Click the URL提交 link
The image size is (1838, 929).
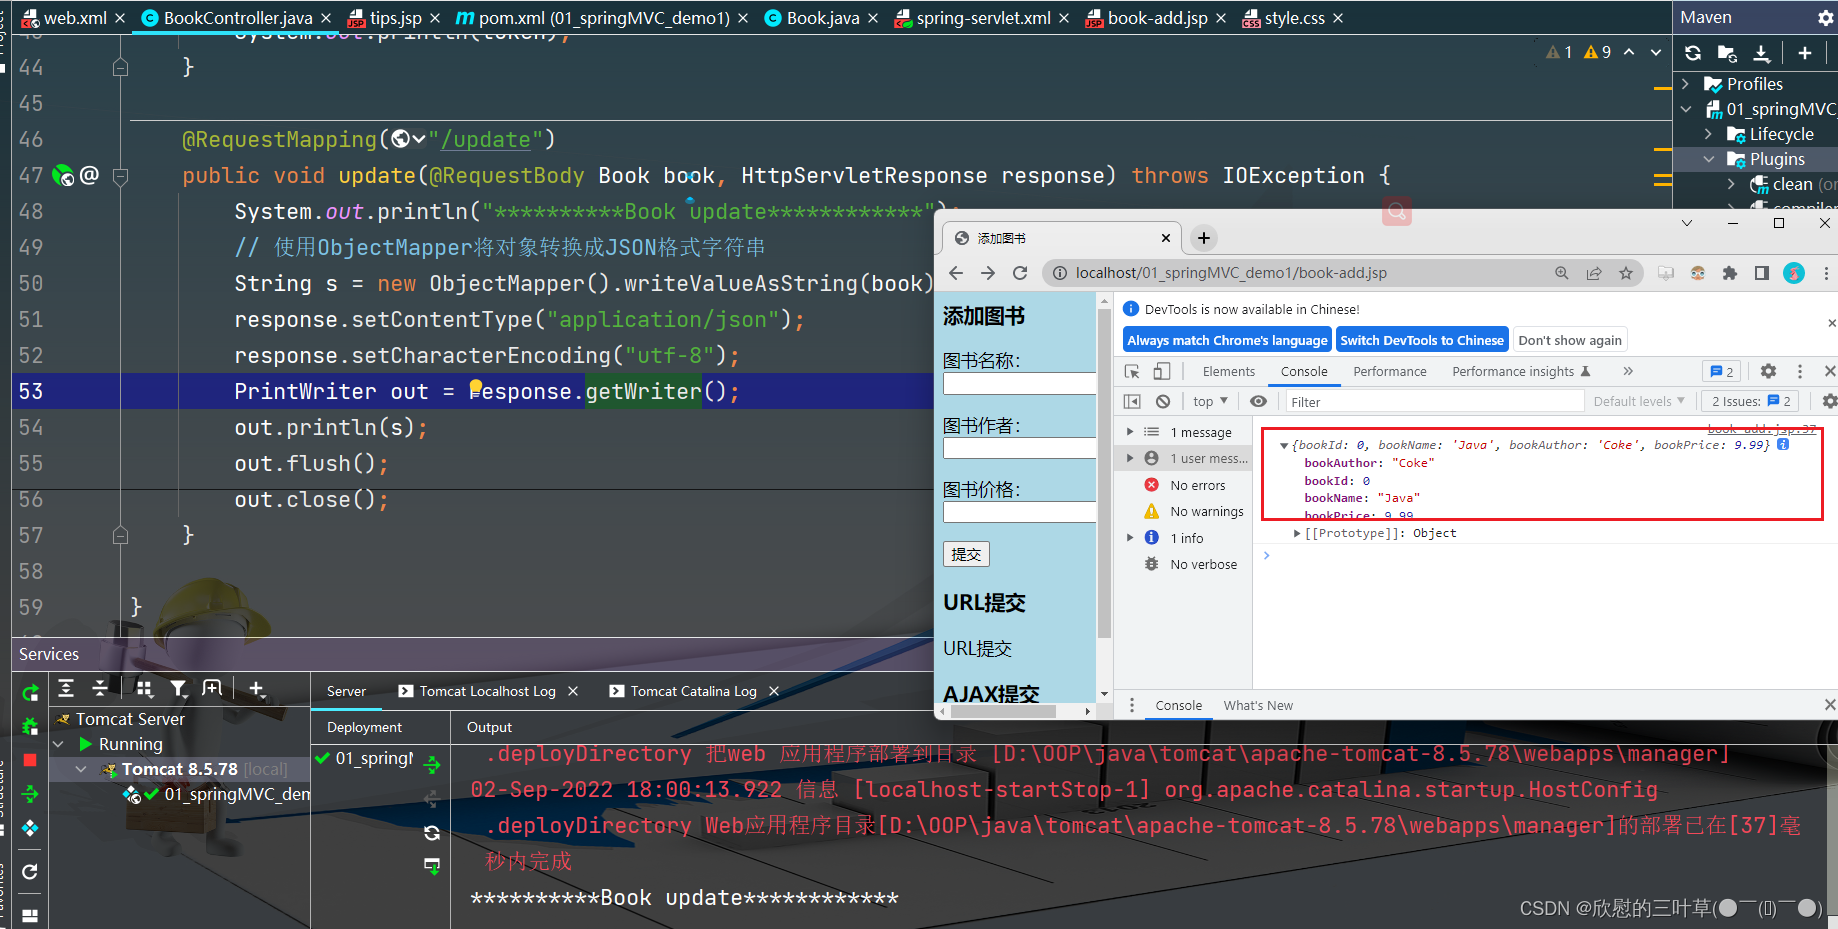[x=977, y=648]
